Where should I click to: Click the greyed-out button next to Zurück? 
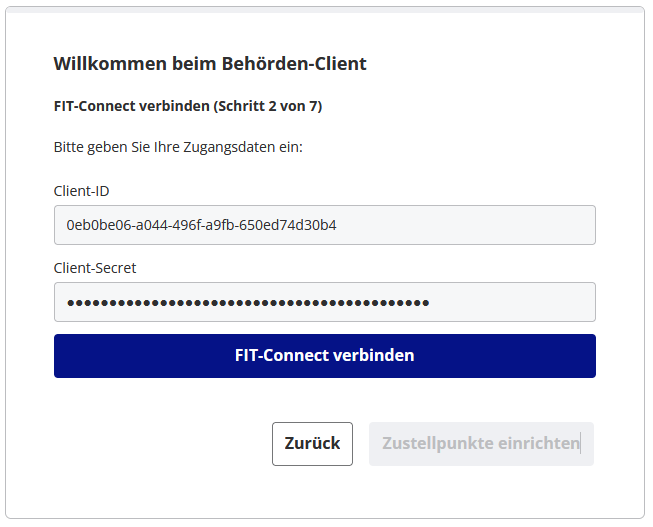click(481, 444)
